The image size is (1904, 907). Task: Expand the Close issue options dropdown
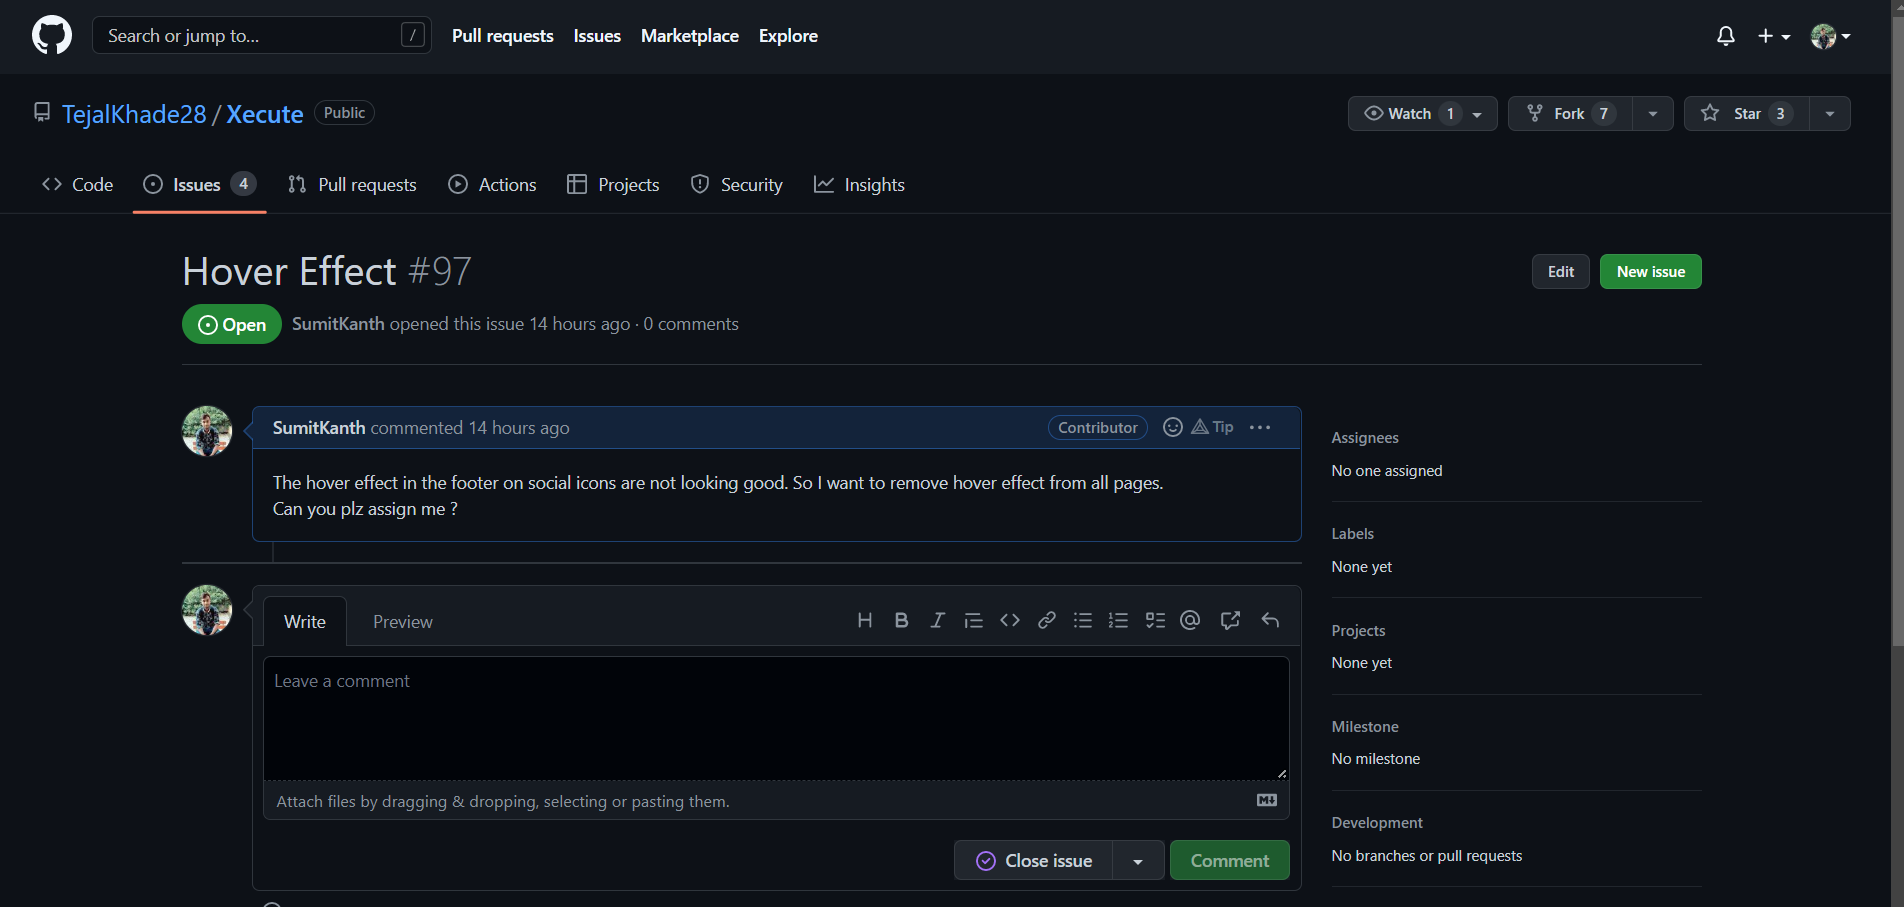point(1138,860)
